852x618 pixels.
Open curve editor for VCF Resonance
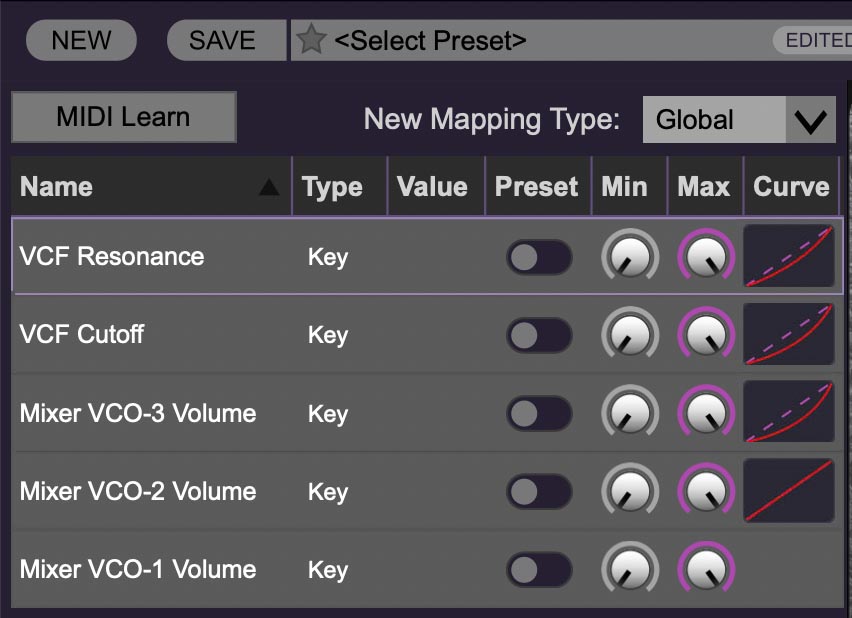789,257
